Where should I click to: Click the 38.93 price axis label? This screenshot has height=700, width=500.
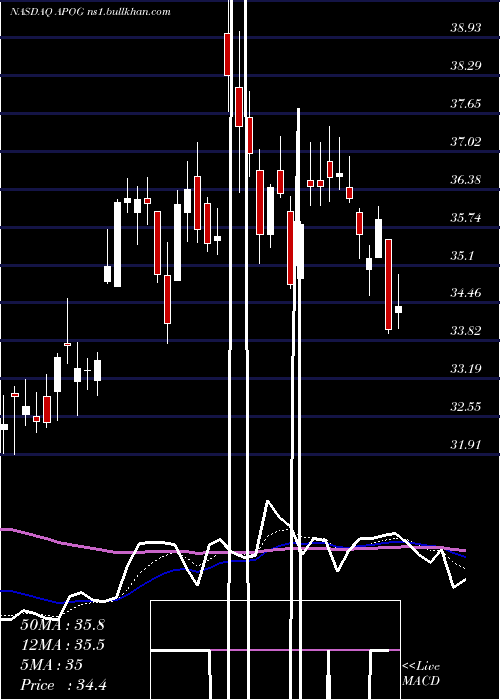click(466, 28)
